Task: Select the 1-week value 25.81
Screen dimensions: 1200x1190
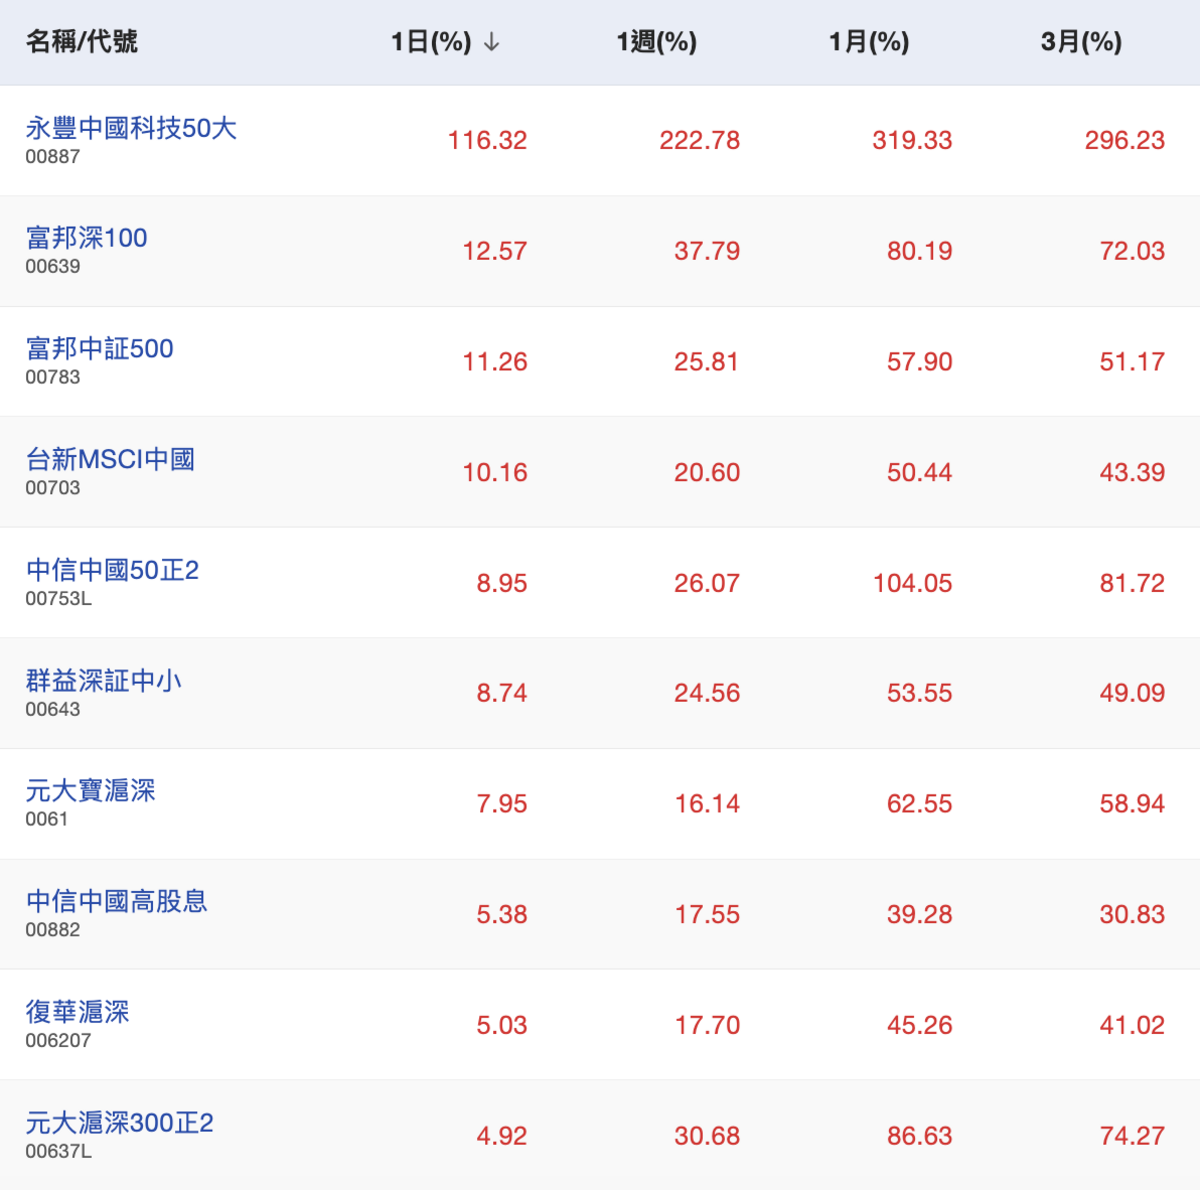Action: 706,362
